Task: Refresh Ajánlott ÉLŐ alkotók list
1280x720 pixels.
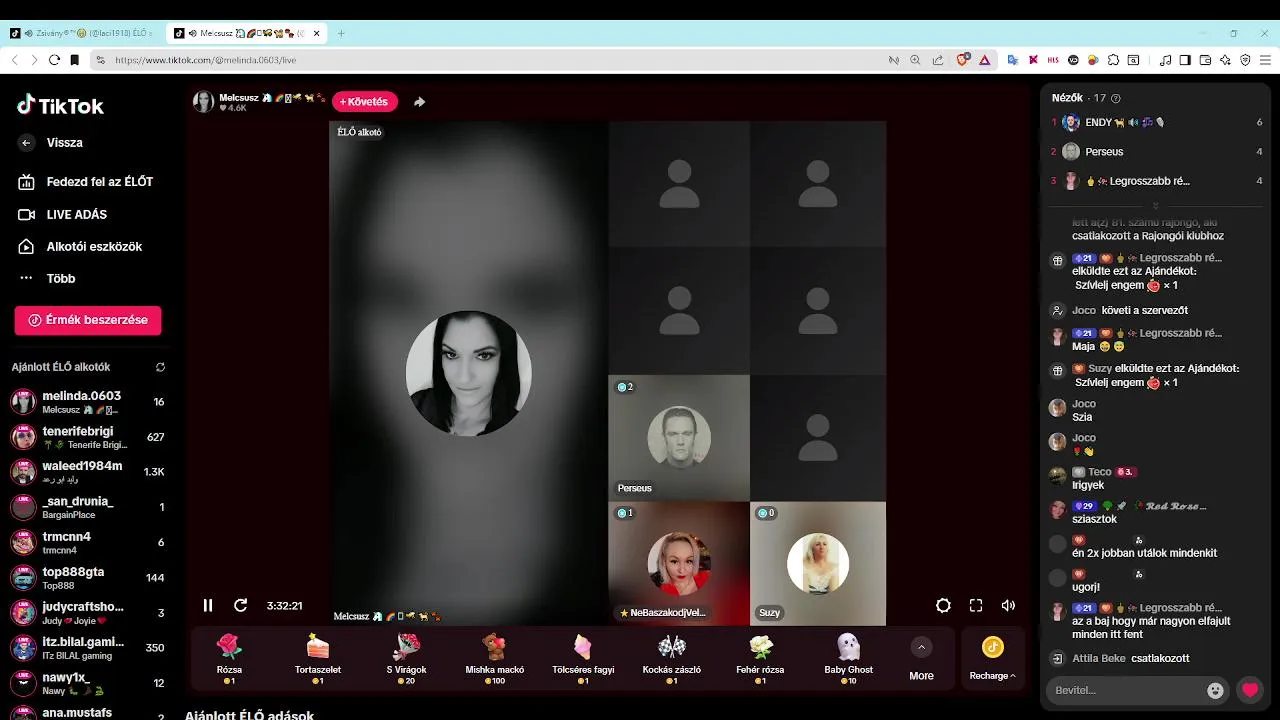Action: coord(160,367)
